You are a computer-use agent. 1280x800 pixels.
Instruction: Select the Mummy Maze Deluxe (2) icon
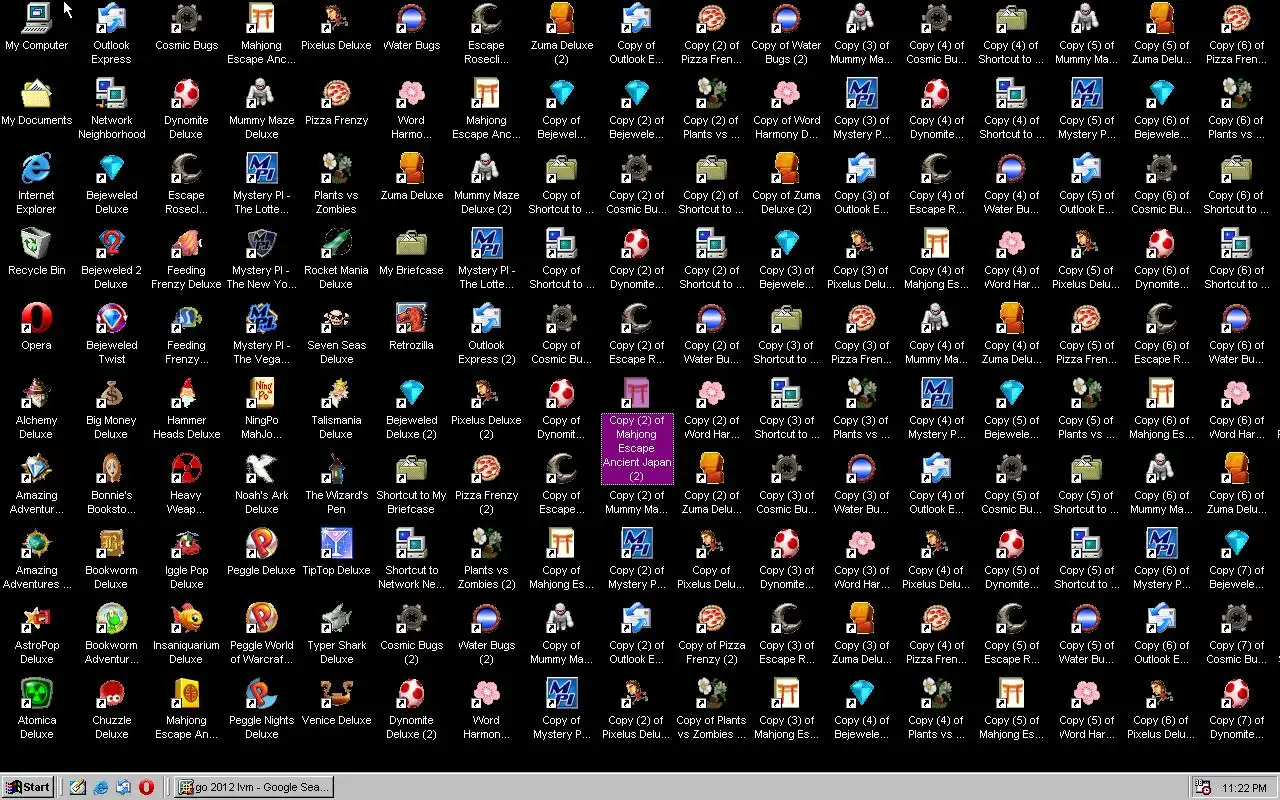tap(487, 185)
